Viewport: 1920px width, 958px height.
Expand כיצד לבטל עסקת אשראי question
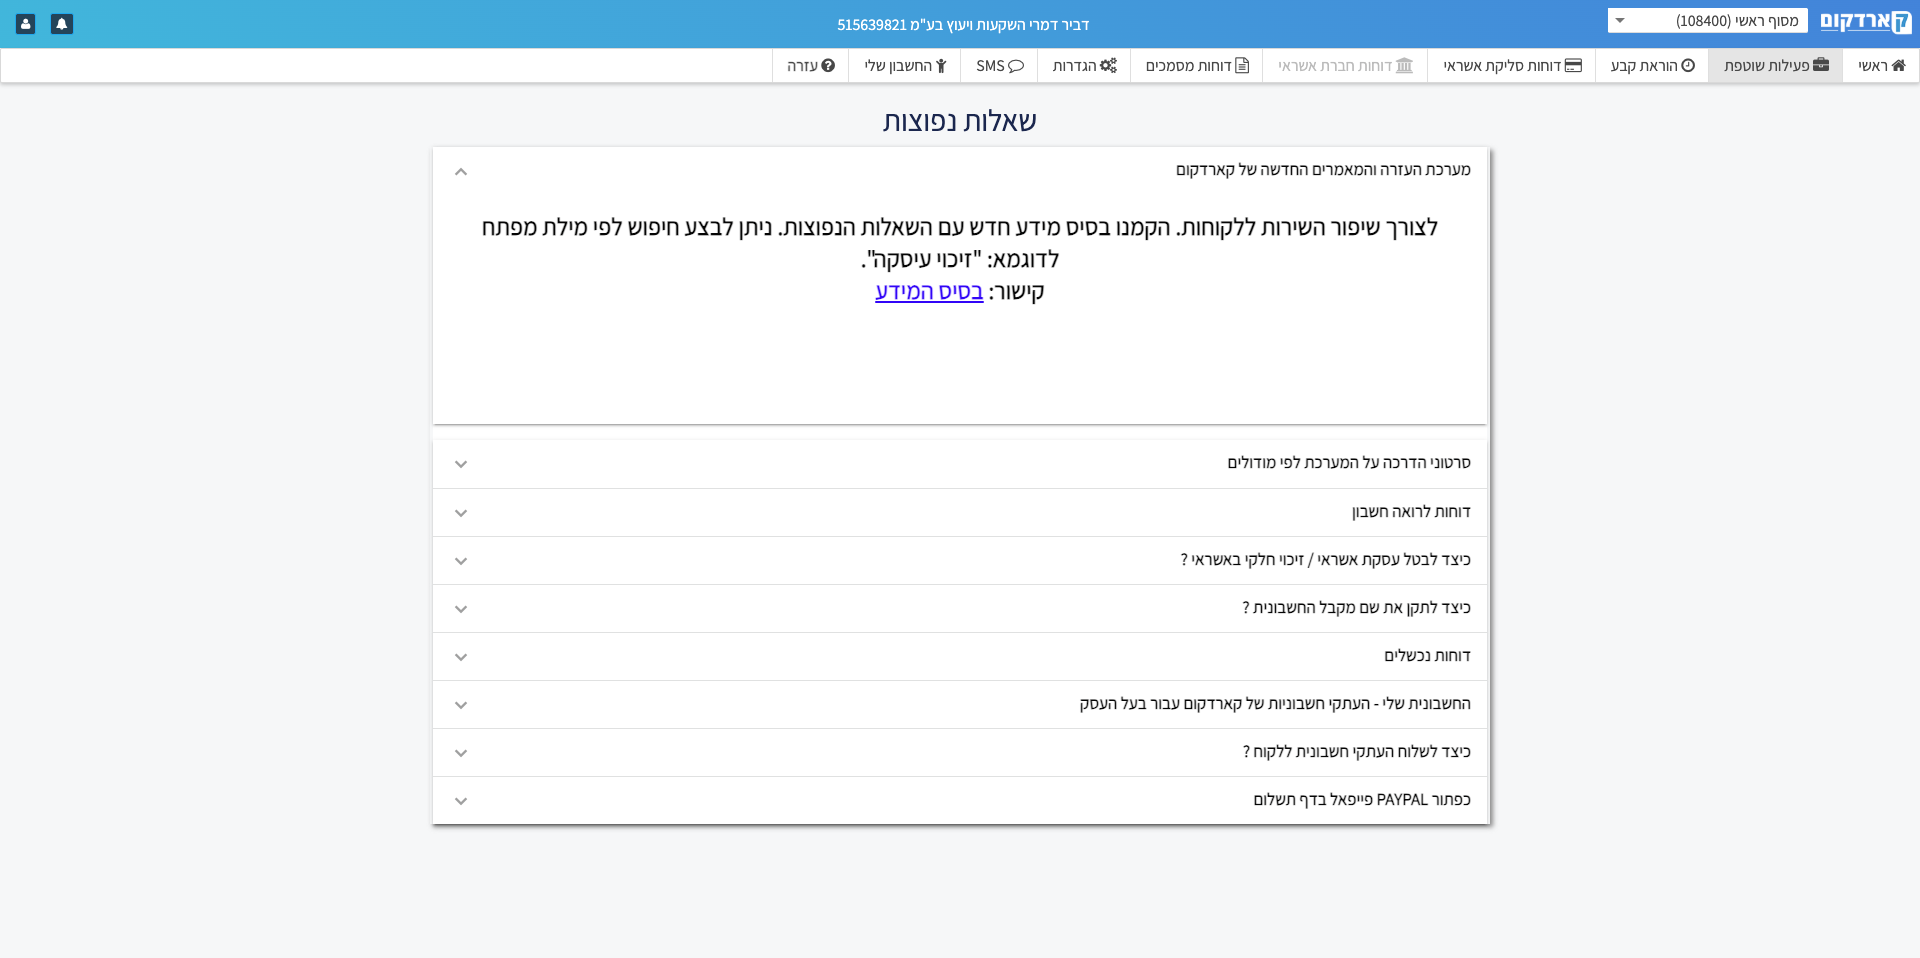(960, 561)
